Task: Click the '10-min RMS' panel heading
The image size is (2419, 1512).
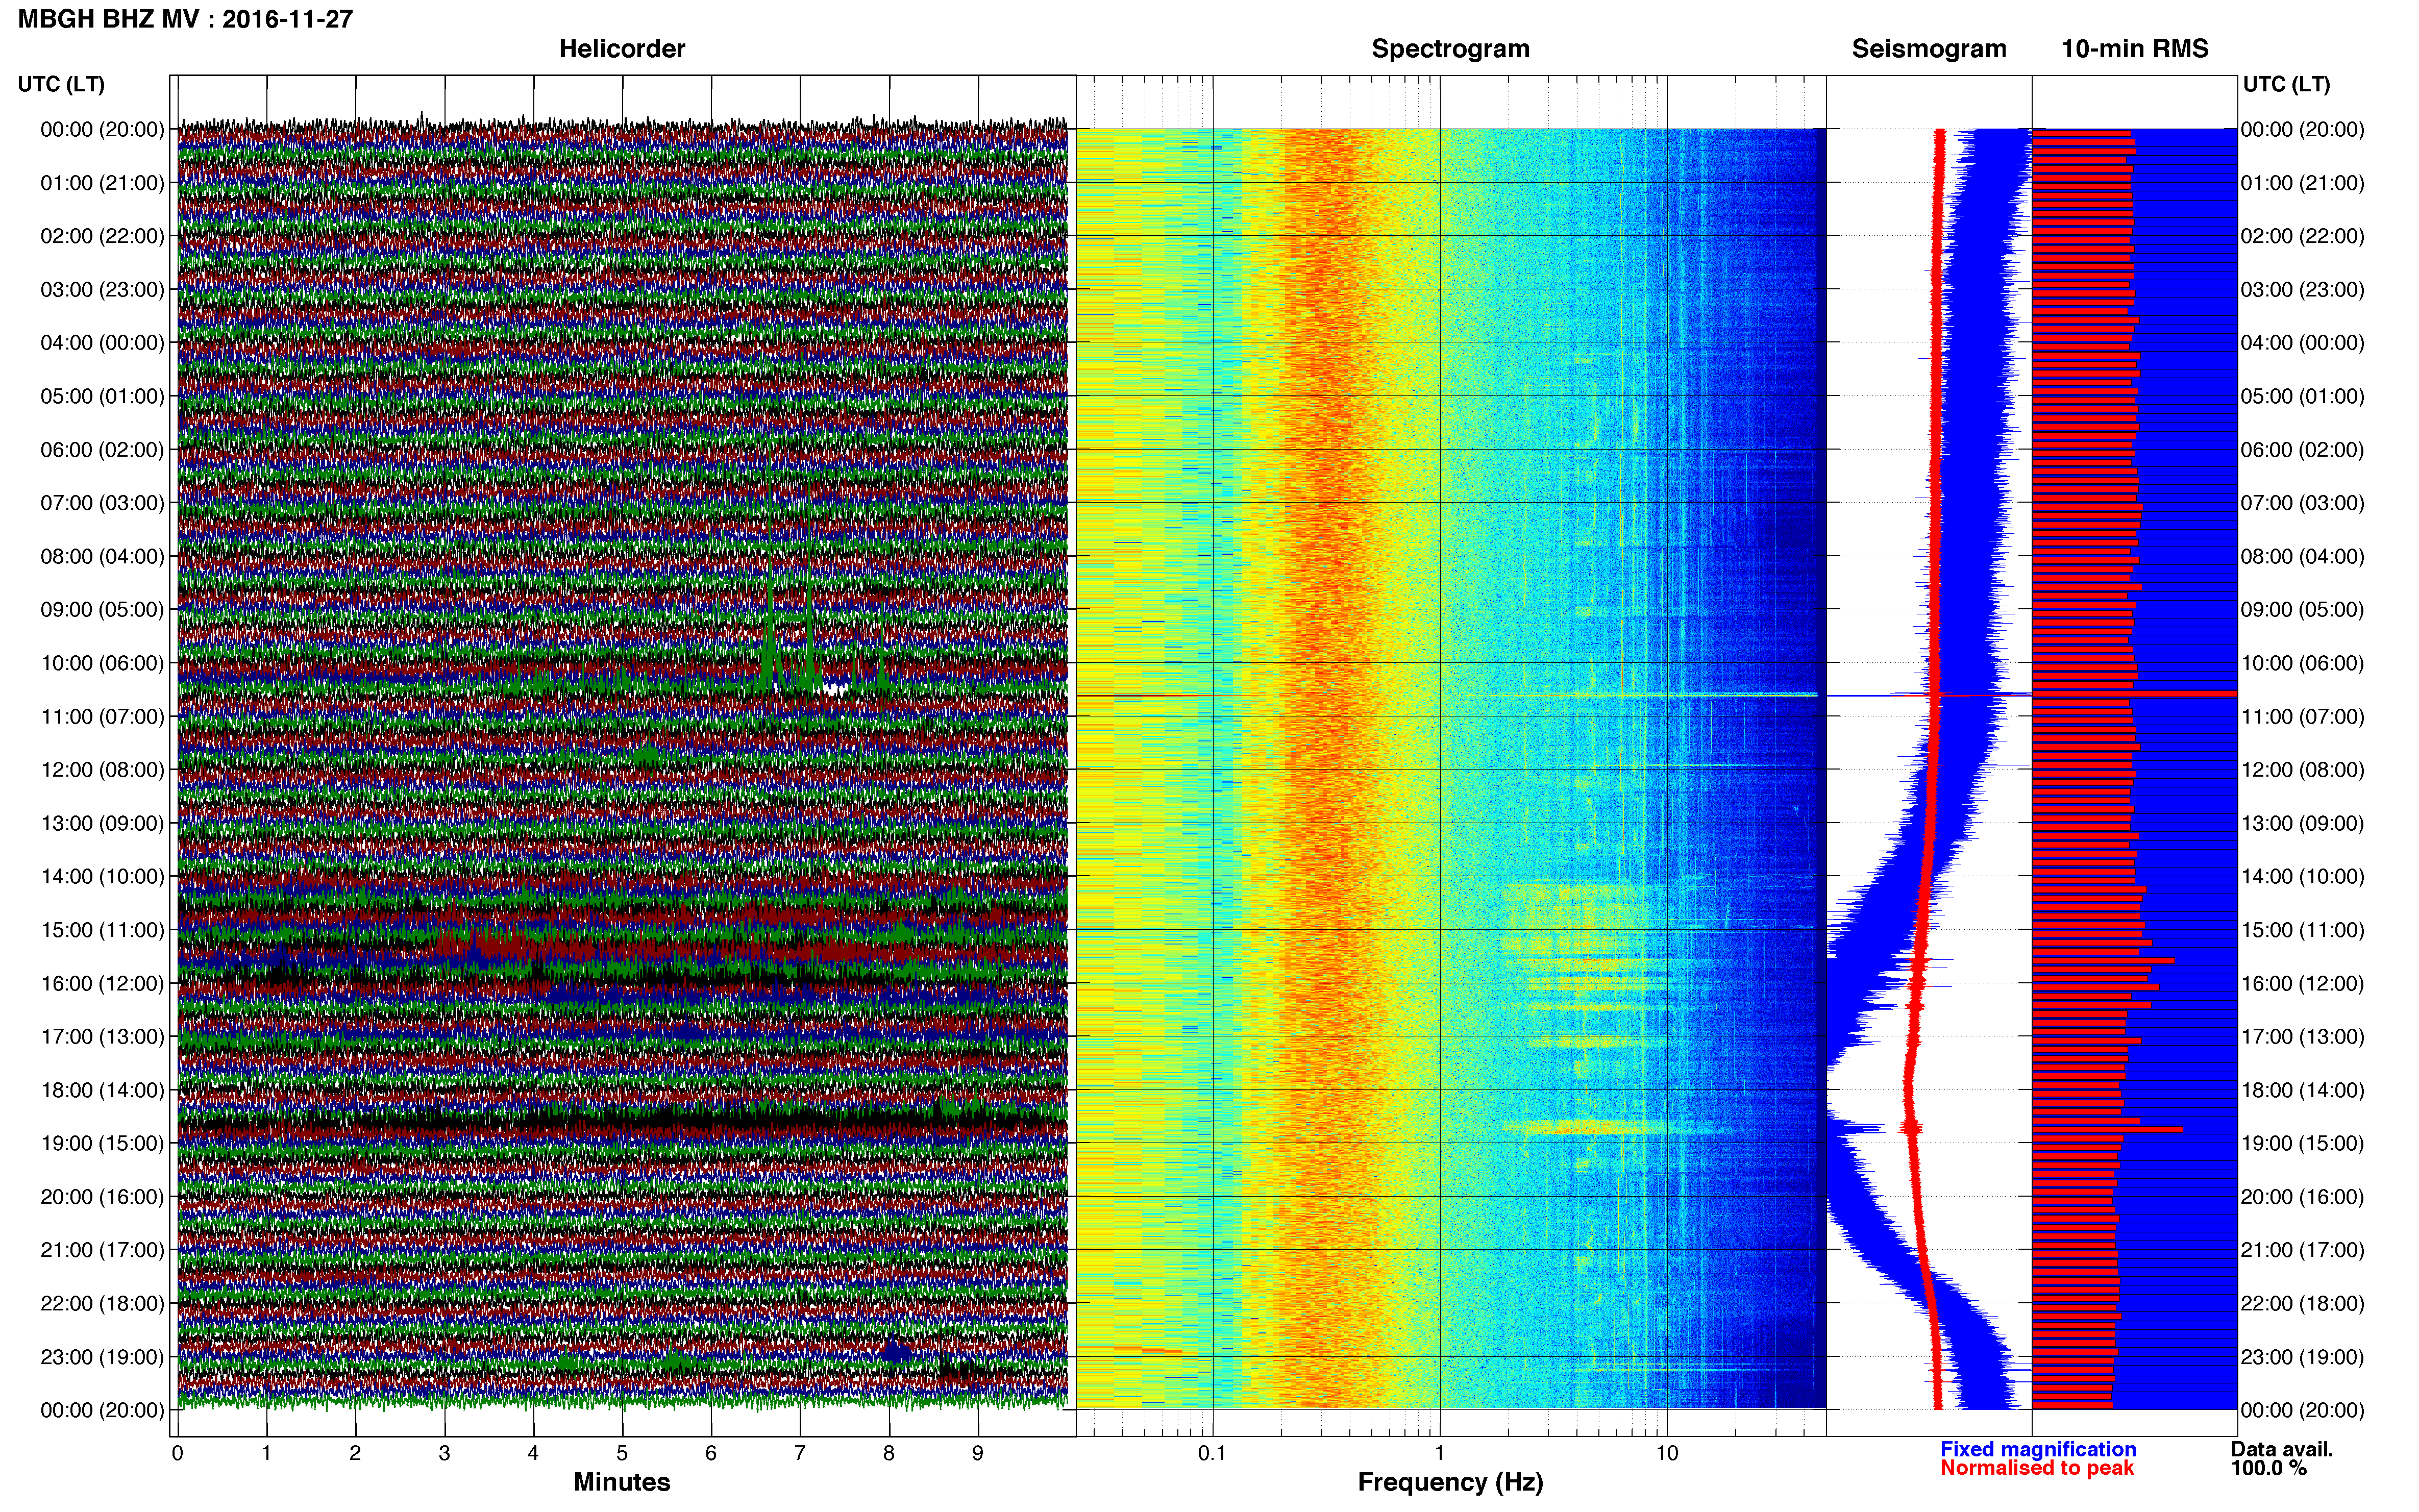Action: click(x=2135, y=49)
